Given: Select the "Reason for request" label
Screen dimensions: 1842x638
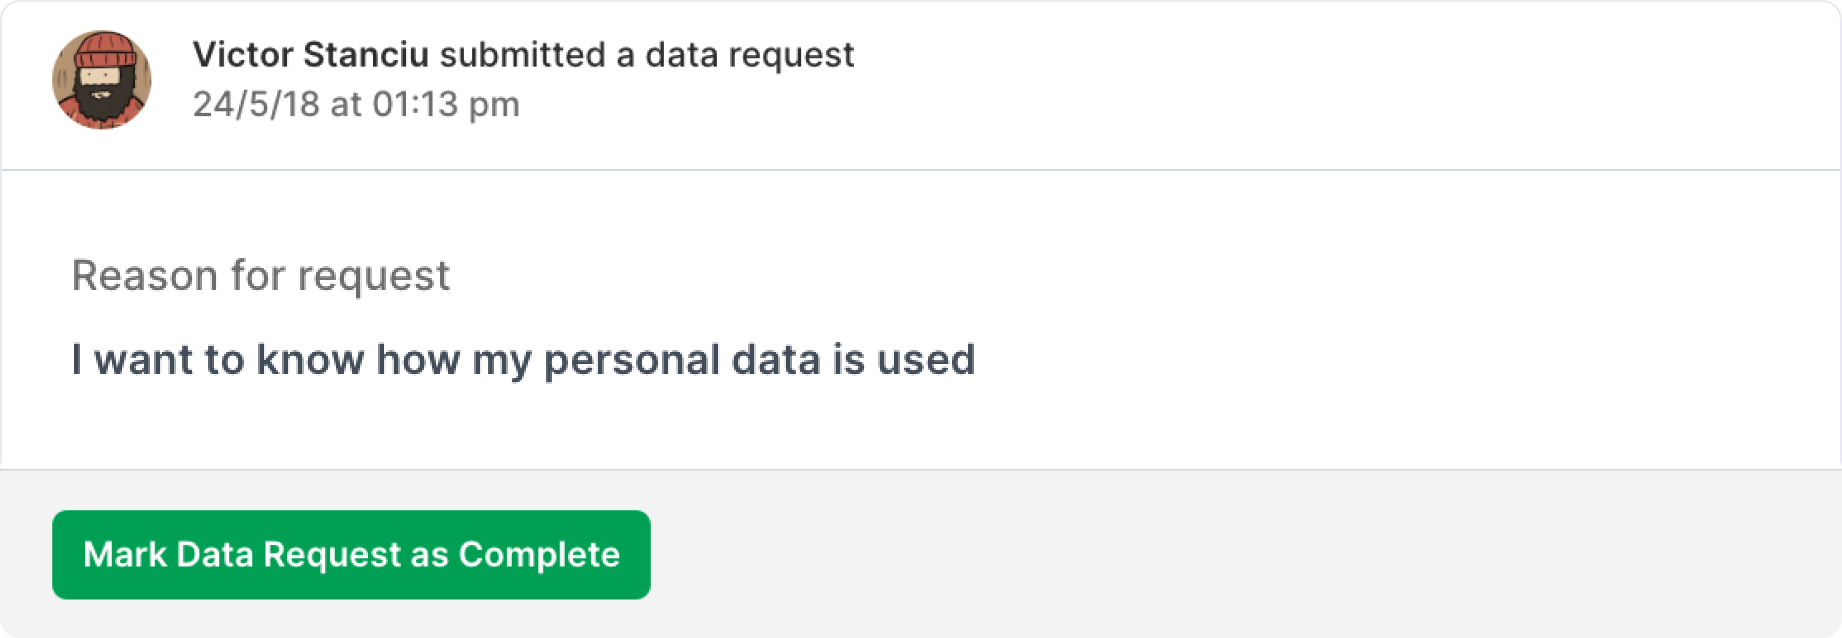Looking at the screenshot, I should (261, 276).
